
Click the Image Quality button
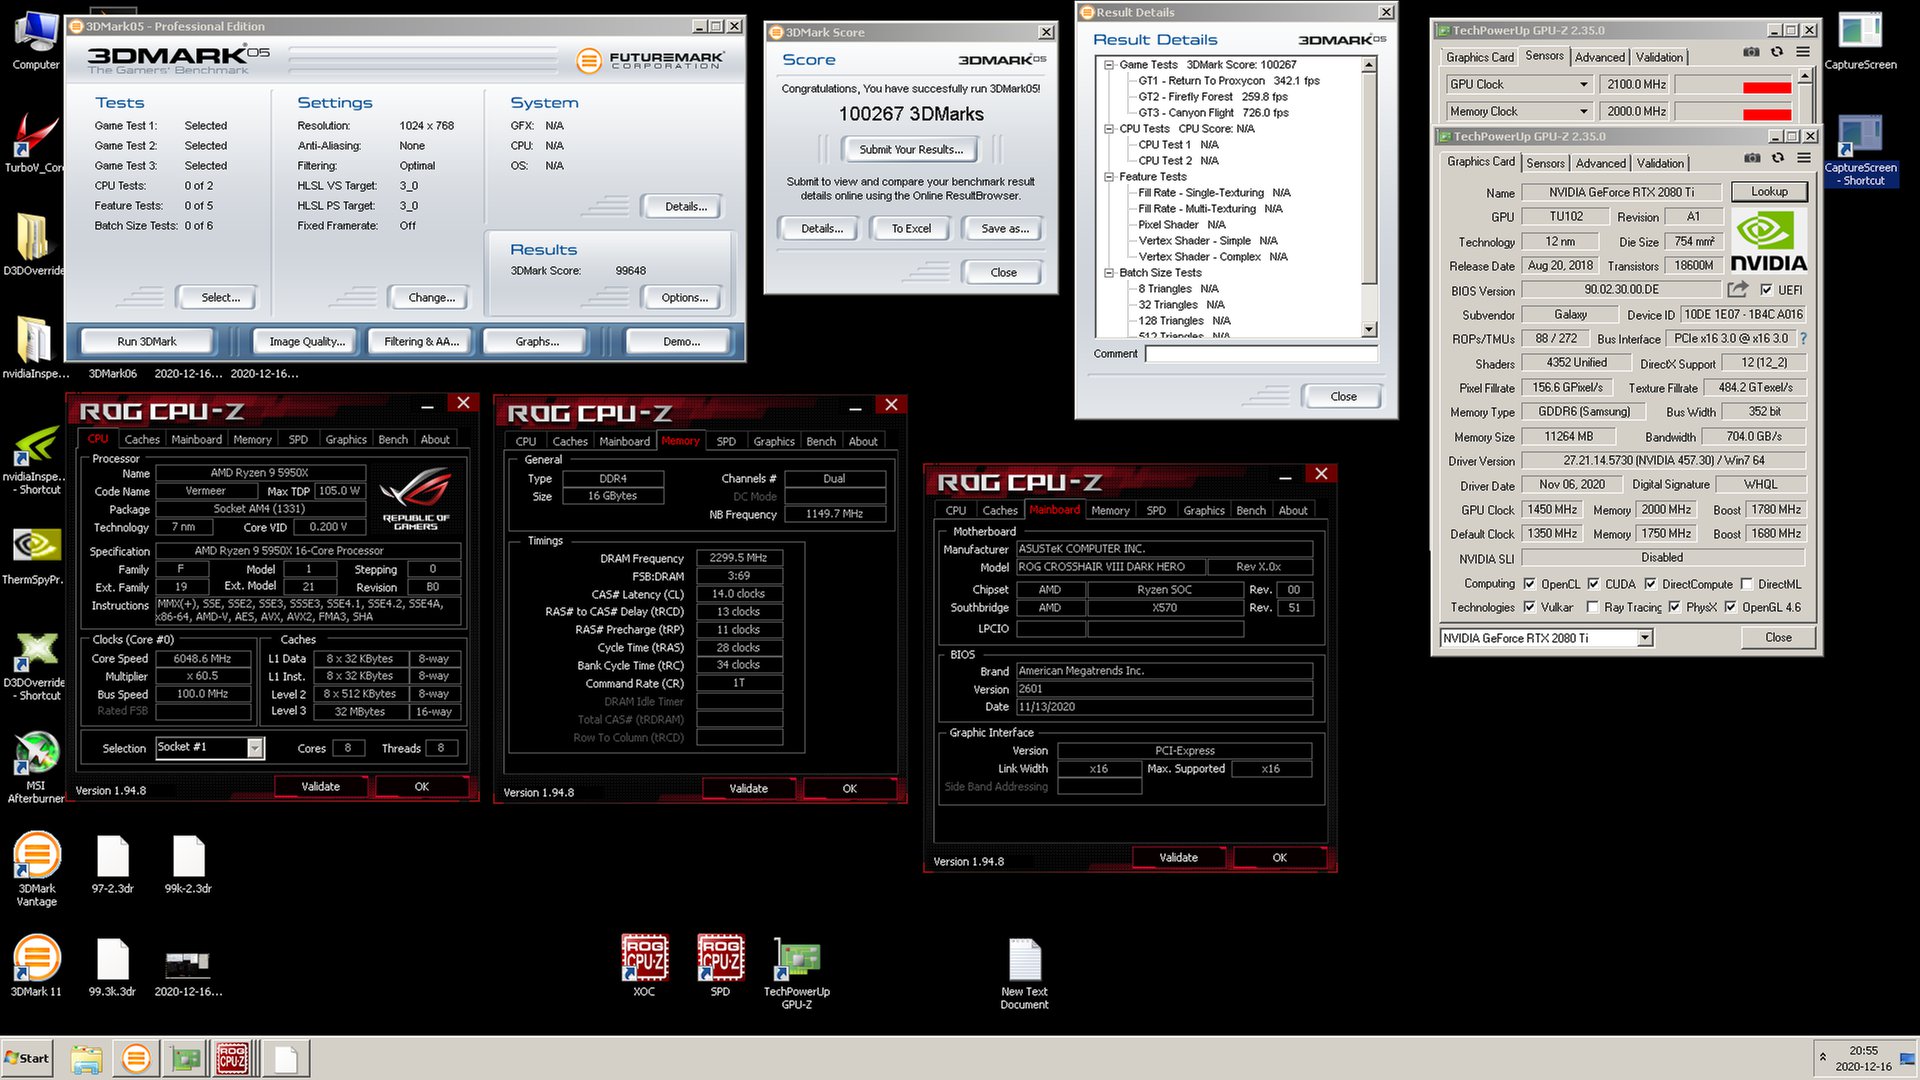tap(306, 342)
